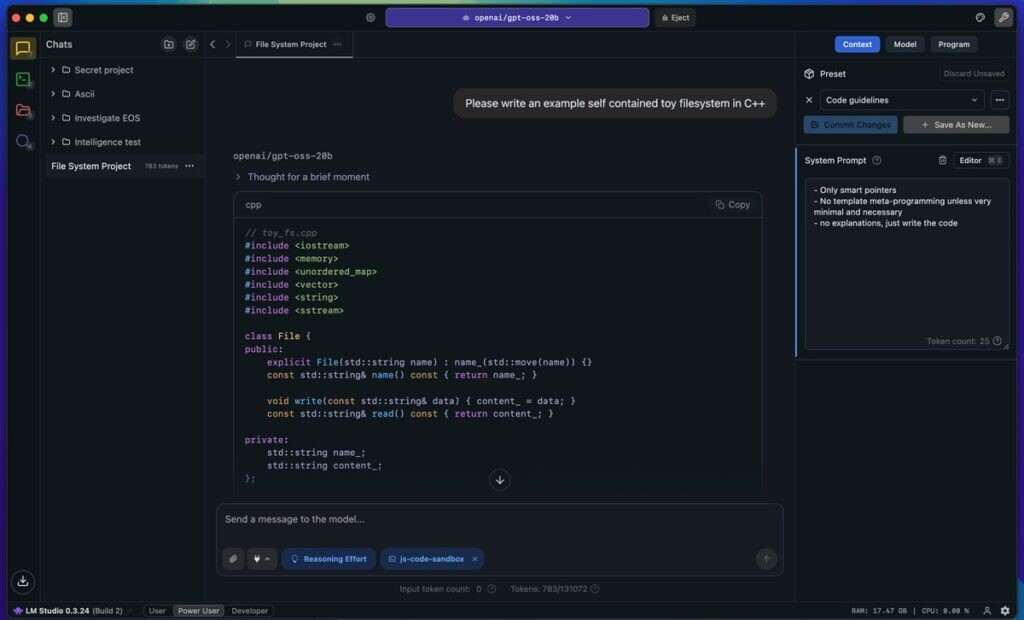Open the My Models folder icon
The width and height of the screenshot is (1024, 620).
tap(23, 110)
